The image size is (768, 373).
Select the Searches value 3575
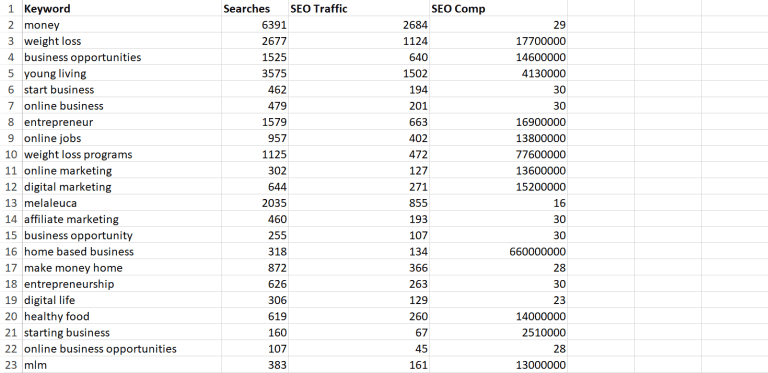tap(255, 73)
